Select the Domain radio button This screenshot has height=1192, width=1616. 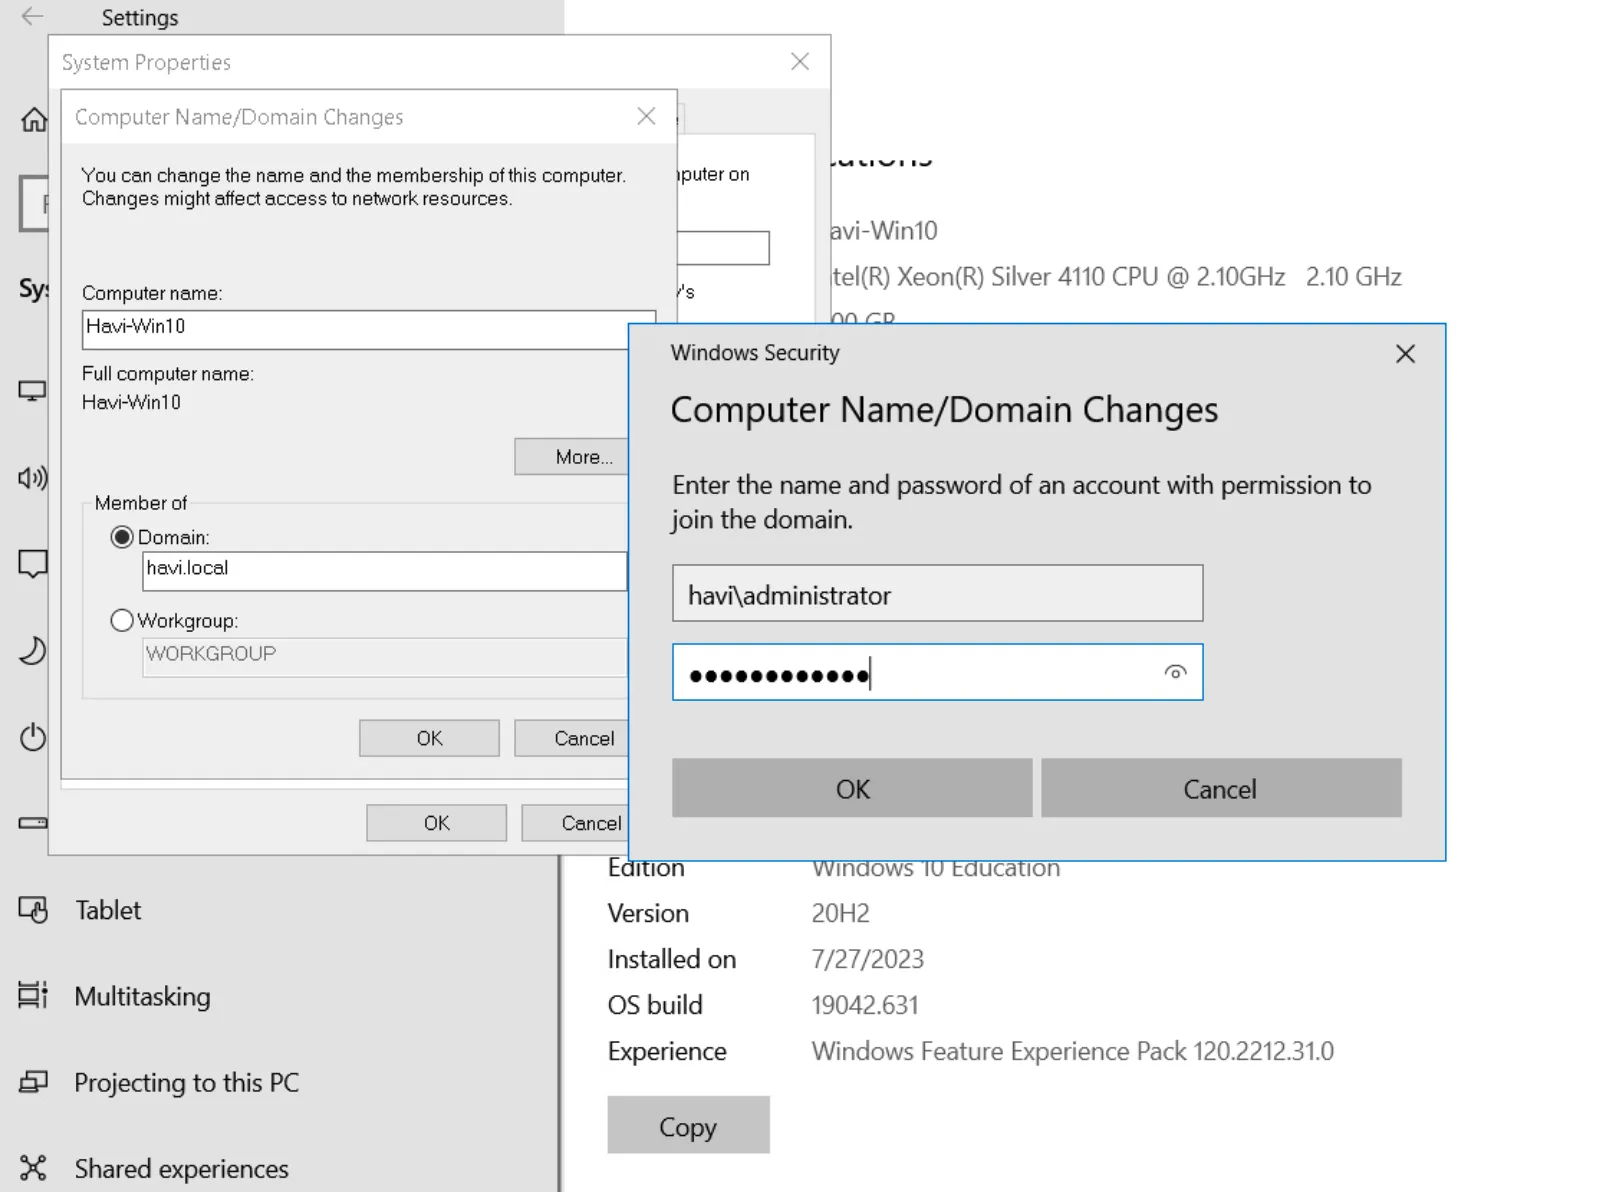(x=122, y=538)
